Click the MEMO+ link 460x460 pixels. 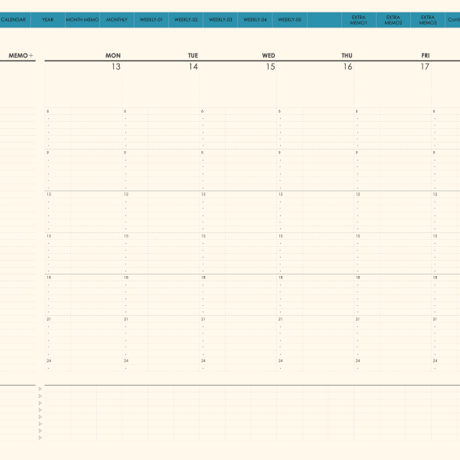pos(21,55)
